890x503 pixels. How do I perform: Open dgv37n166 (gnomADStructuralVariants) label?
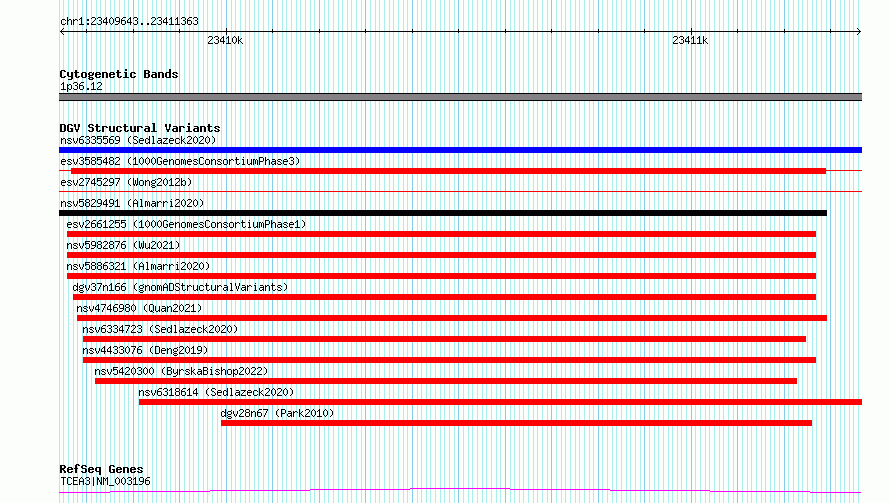(180, 287)
